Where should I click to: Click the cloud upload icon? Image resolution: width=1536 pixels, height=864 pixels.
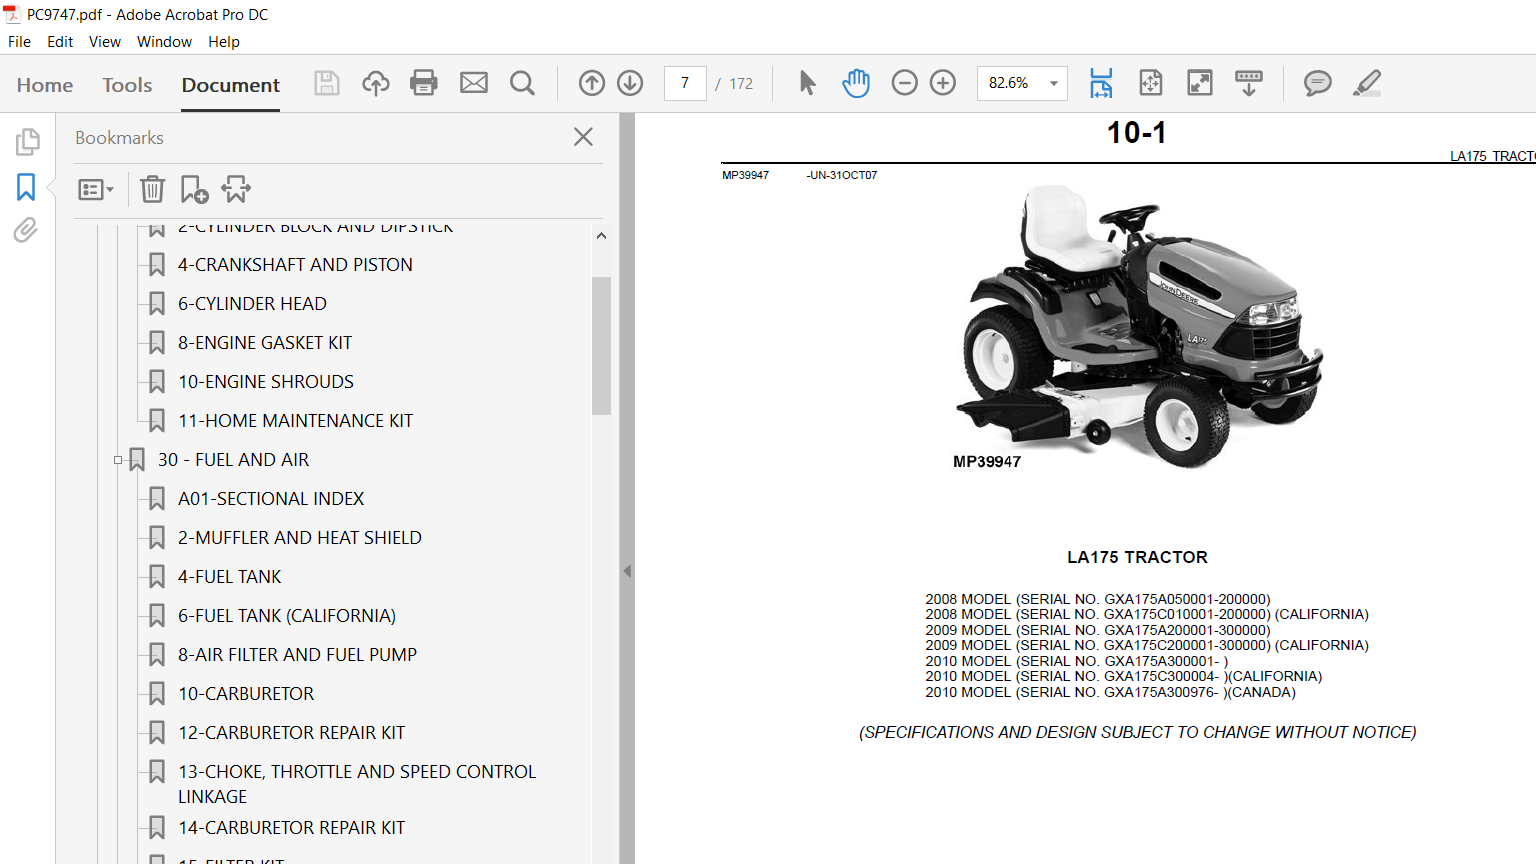coord(376,83)
